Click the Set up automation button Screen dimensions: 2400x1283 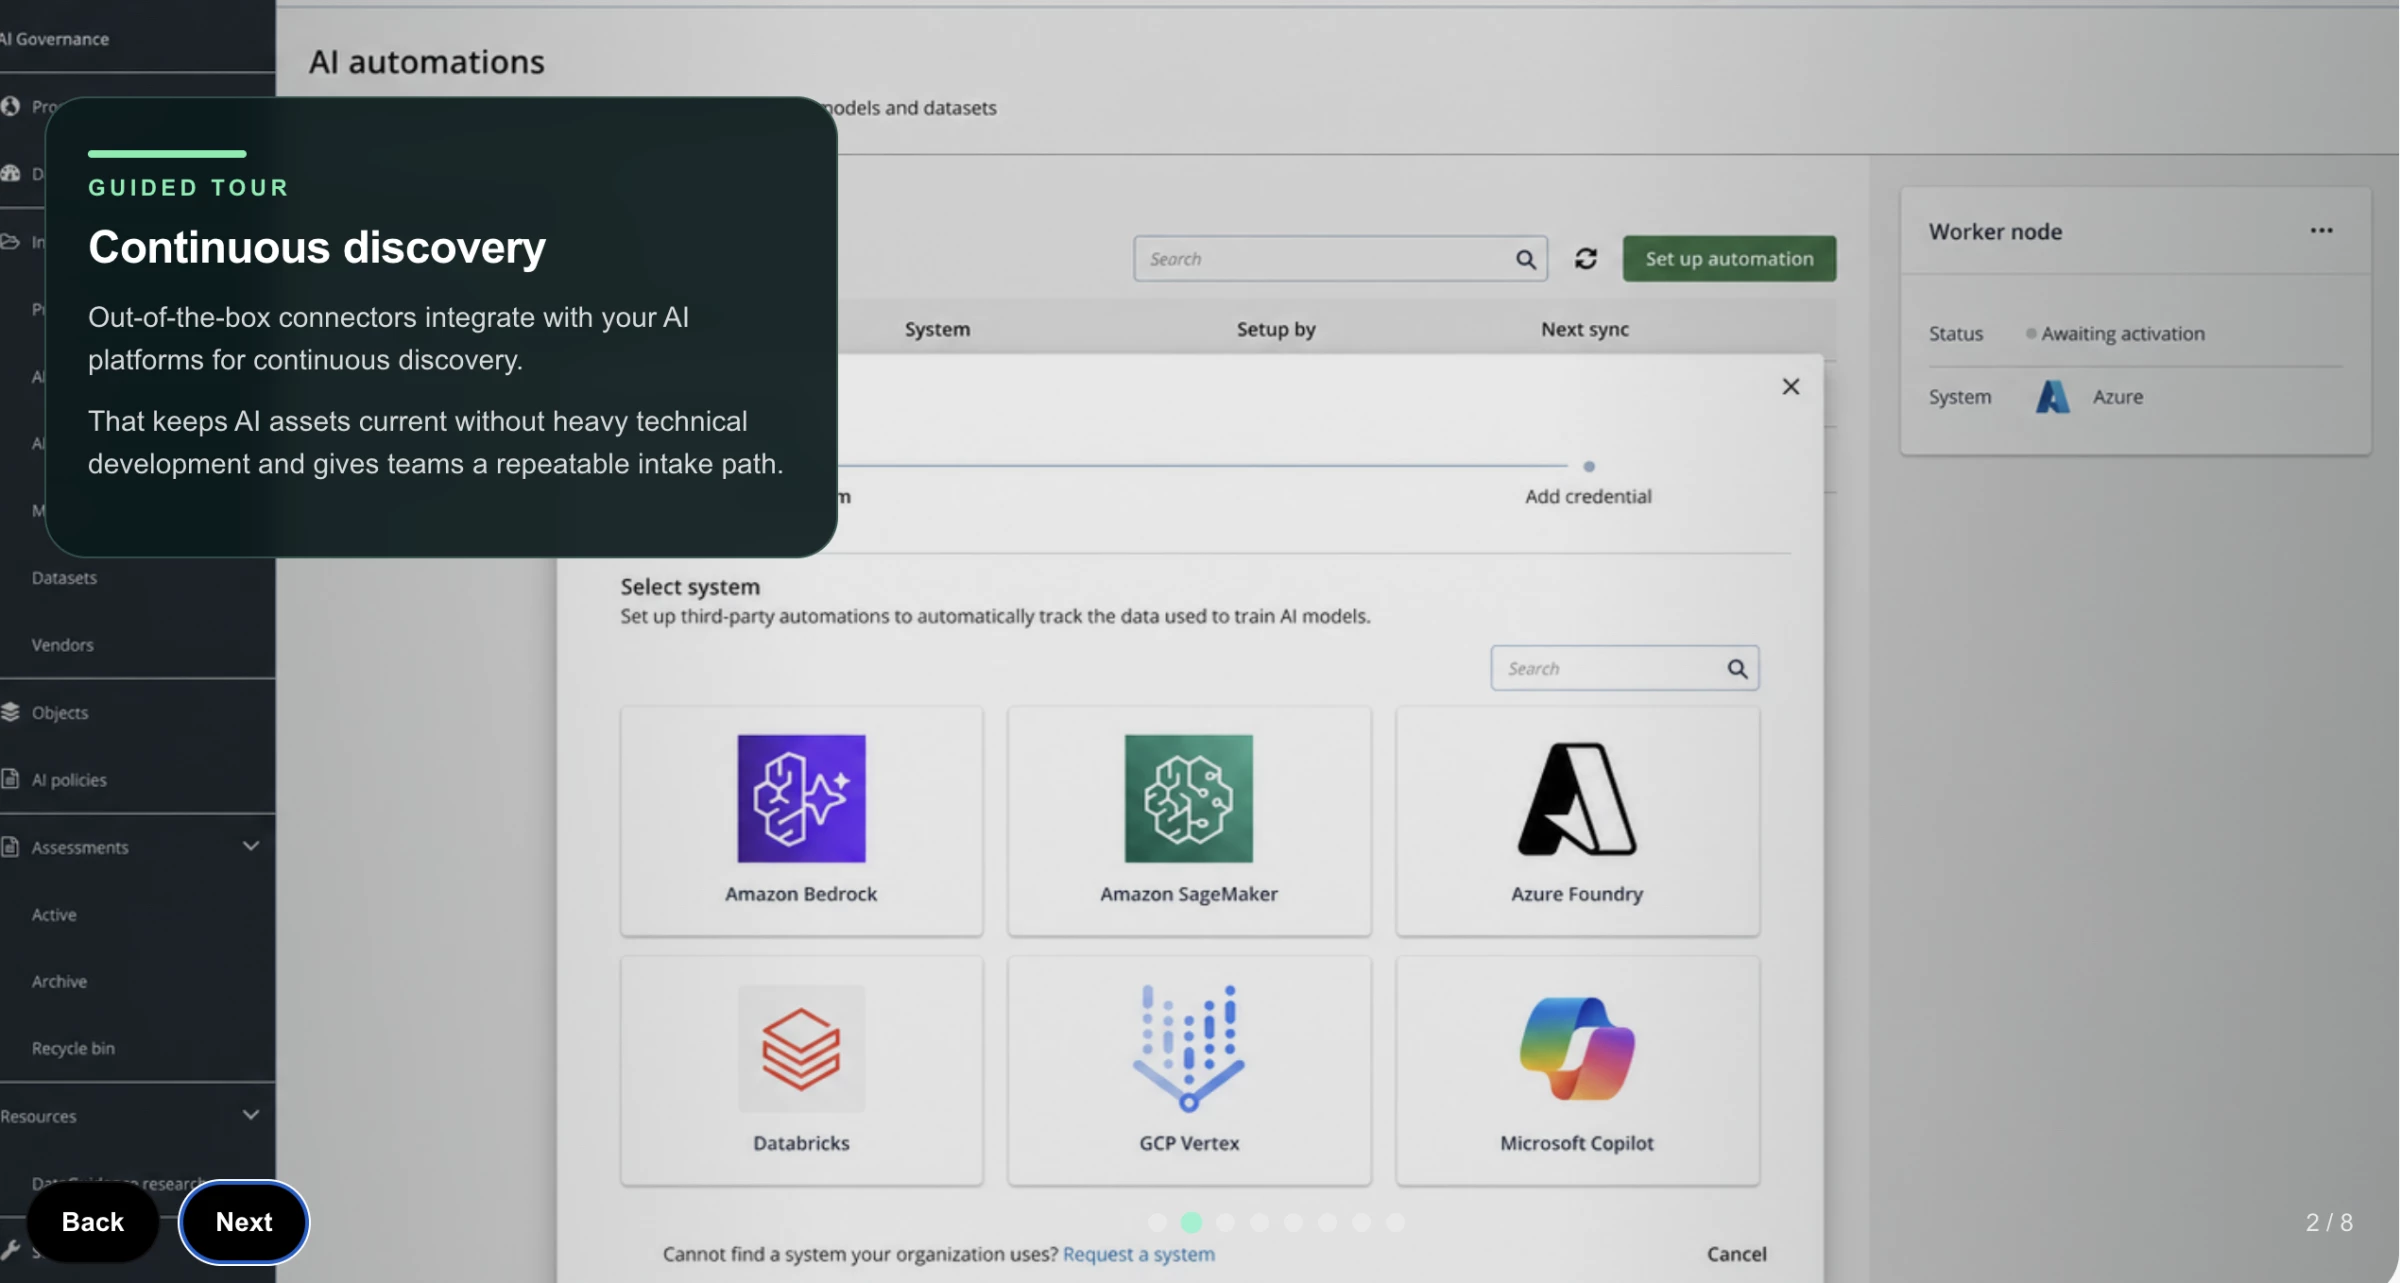pos(1729,259)
